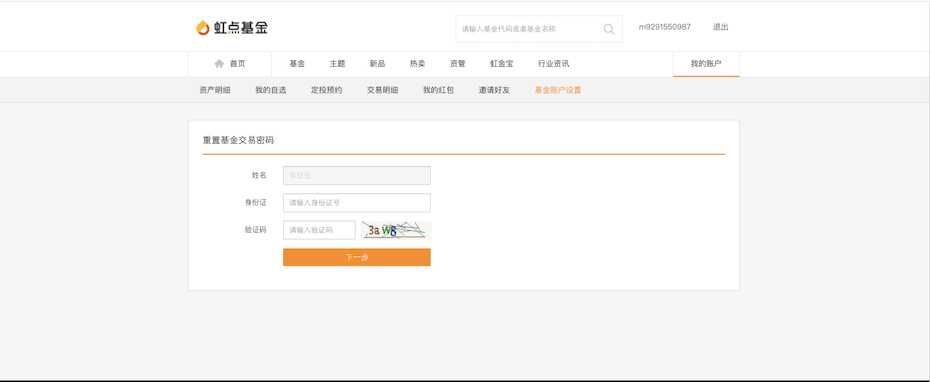Focus the fund code search box

[539, 29]
